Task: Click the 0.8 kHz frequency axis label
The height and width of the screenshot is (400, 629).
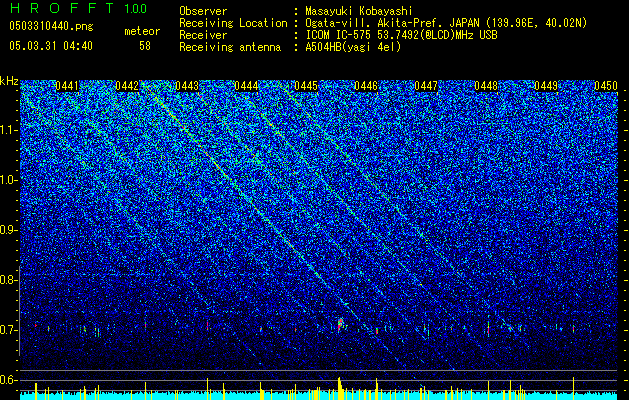Action: (x=8, y=280)
